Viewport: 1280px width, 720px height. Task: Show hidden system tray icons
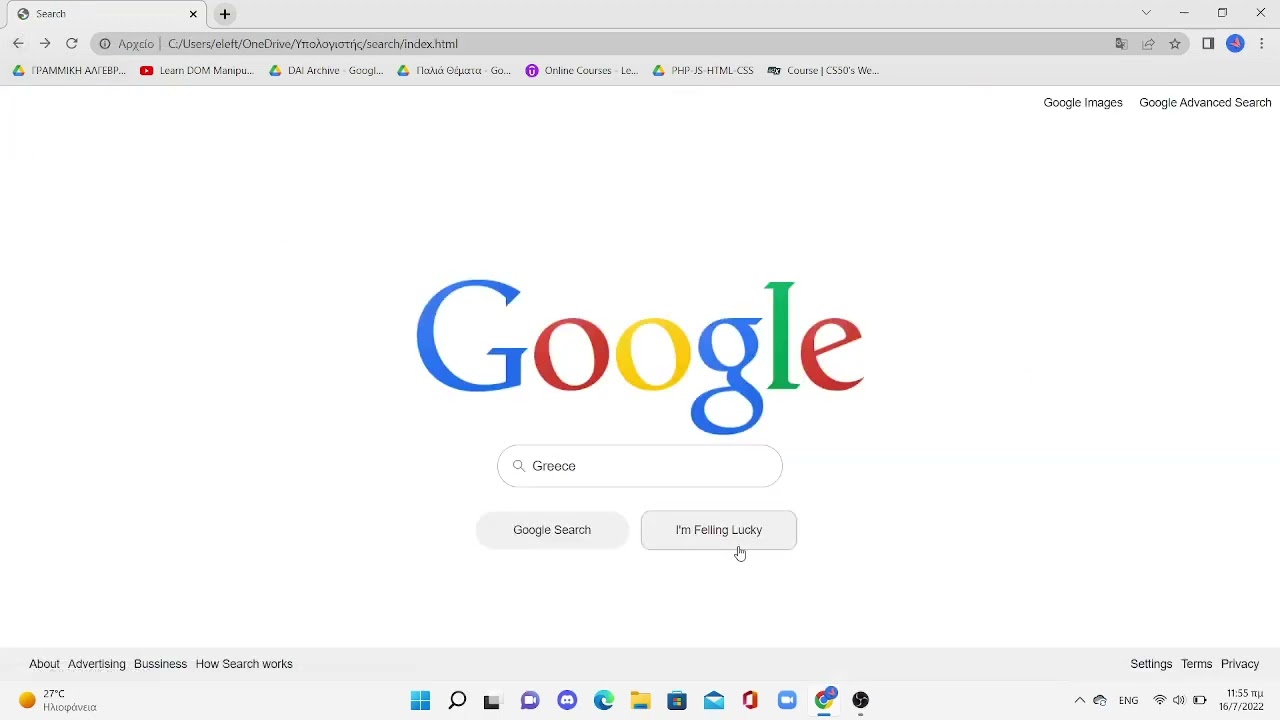point(1079,700)
